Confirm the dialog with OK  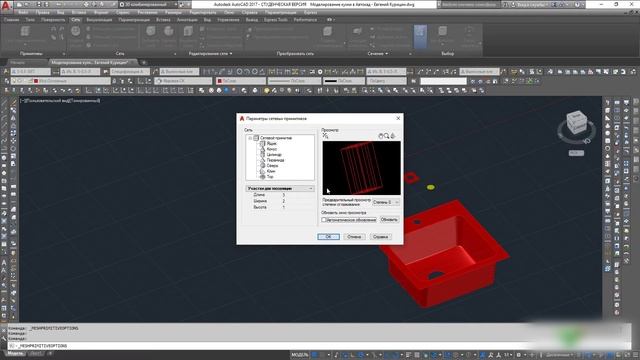(x=329, y=237)
